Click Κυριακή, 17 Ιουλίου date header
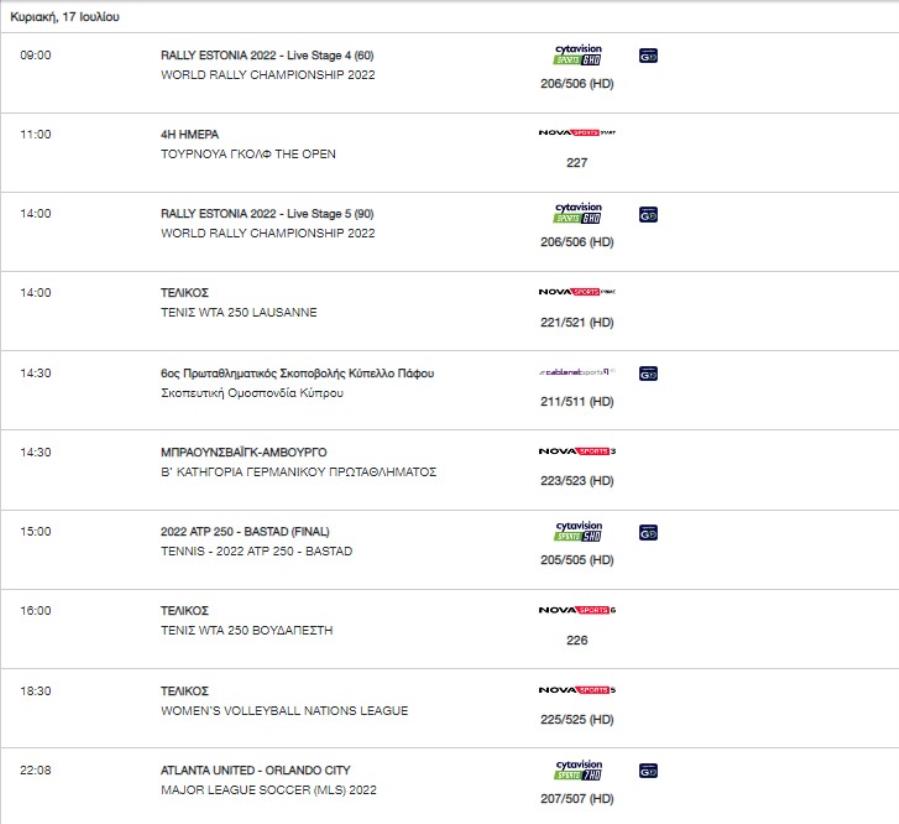Viewport: 899px width, 824px height. (x=65, y=17)
